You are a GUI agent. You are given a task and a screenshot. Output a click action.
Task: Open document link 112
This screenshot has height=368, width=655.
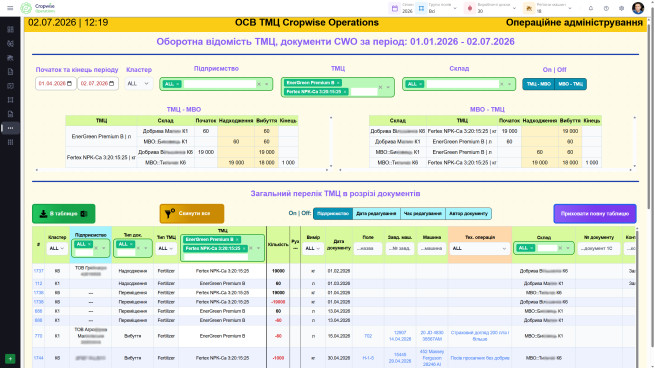point(38,283)
